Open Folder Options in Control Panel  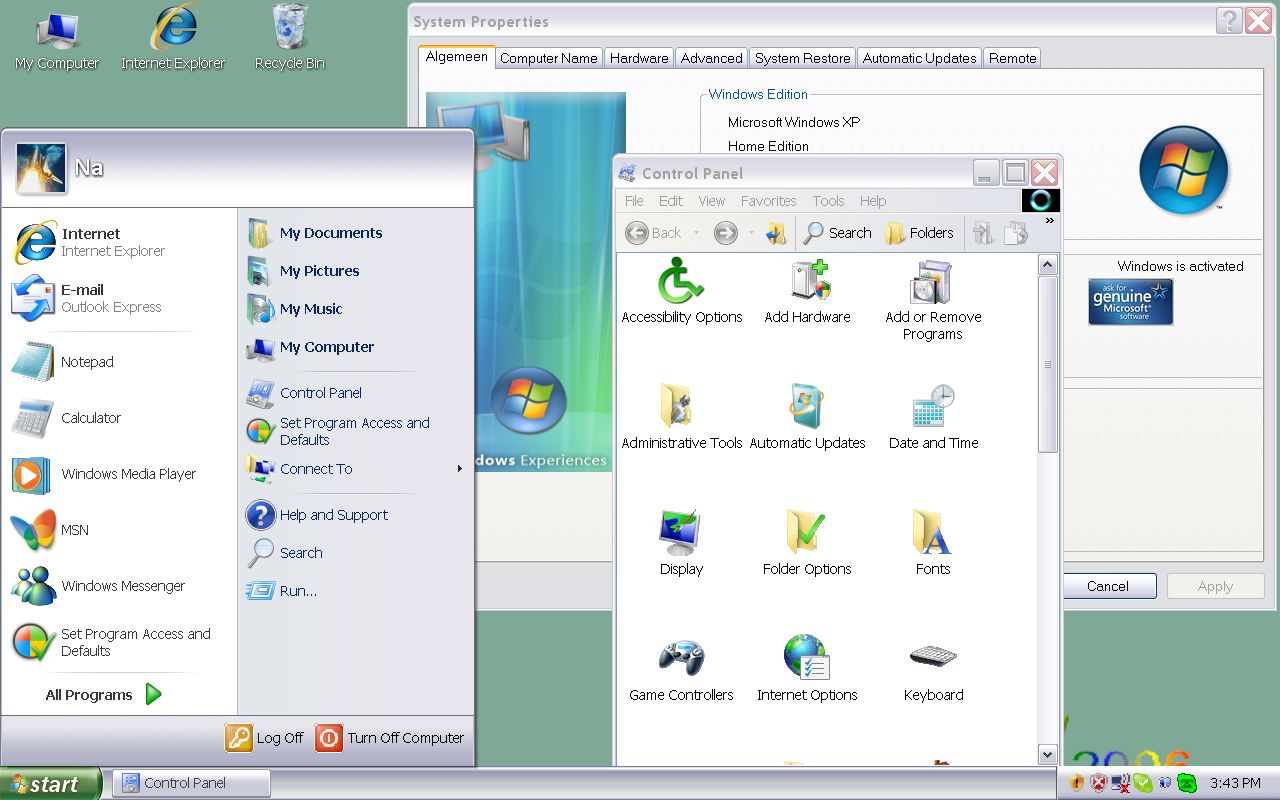point(807,543)
